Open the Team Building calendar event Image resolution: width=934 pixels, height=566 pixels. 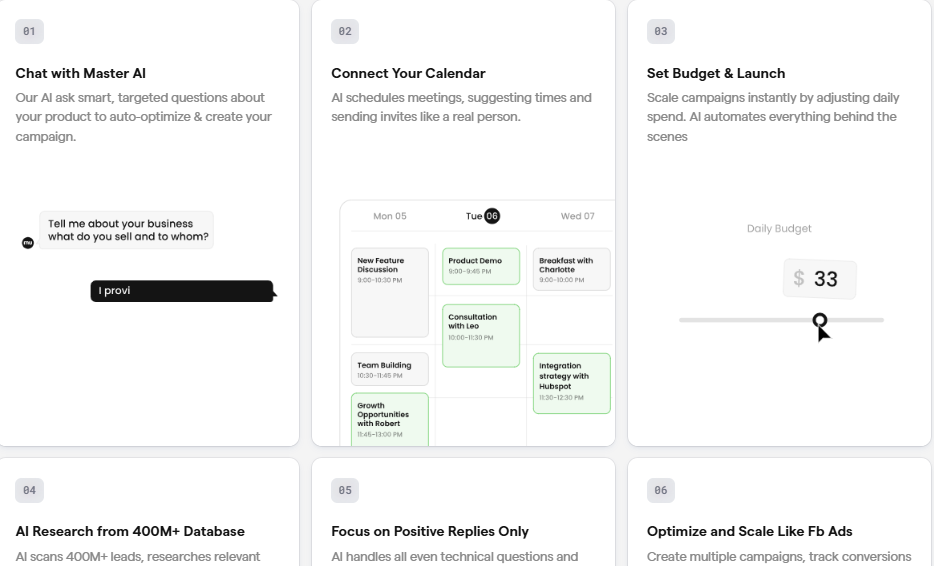(x=390, y=369)
